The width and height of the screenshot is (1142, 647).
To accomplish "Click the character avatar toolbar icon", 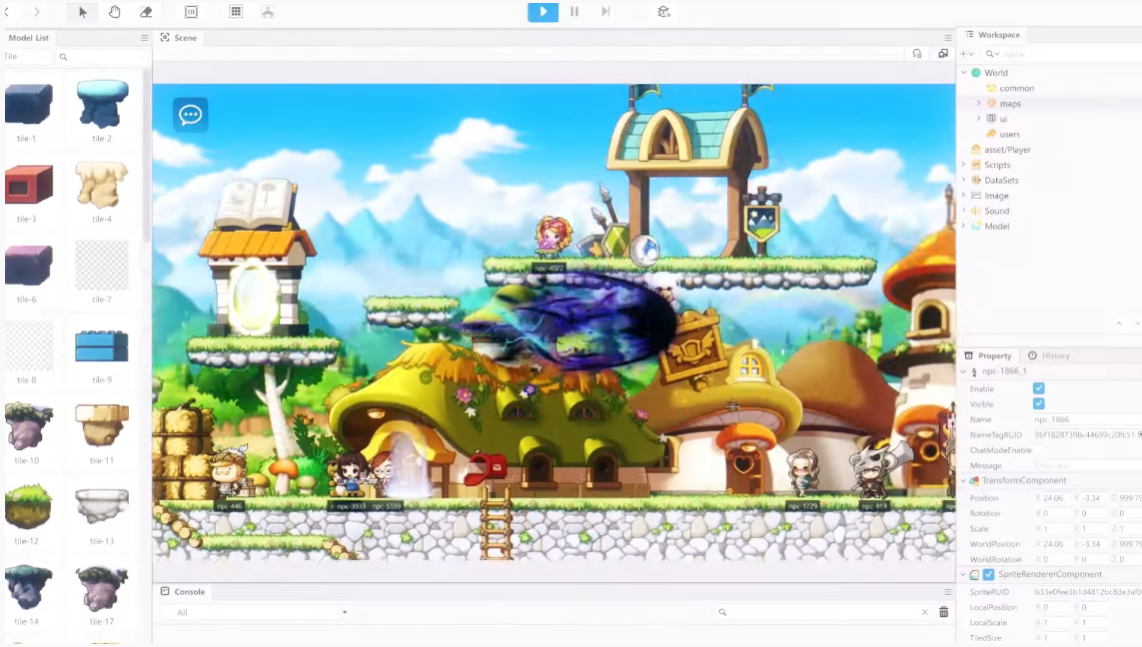I will tap(267, 12).
